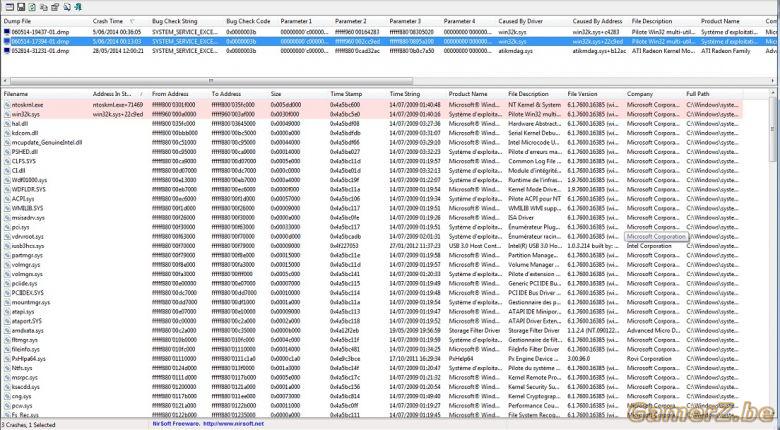Image resolution: width=780 pixels, height=430 pixels.
Task: Click the file icon beside fltmgr.sys
Action: 7,340
